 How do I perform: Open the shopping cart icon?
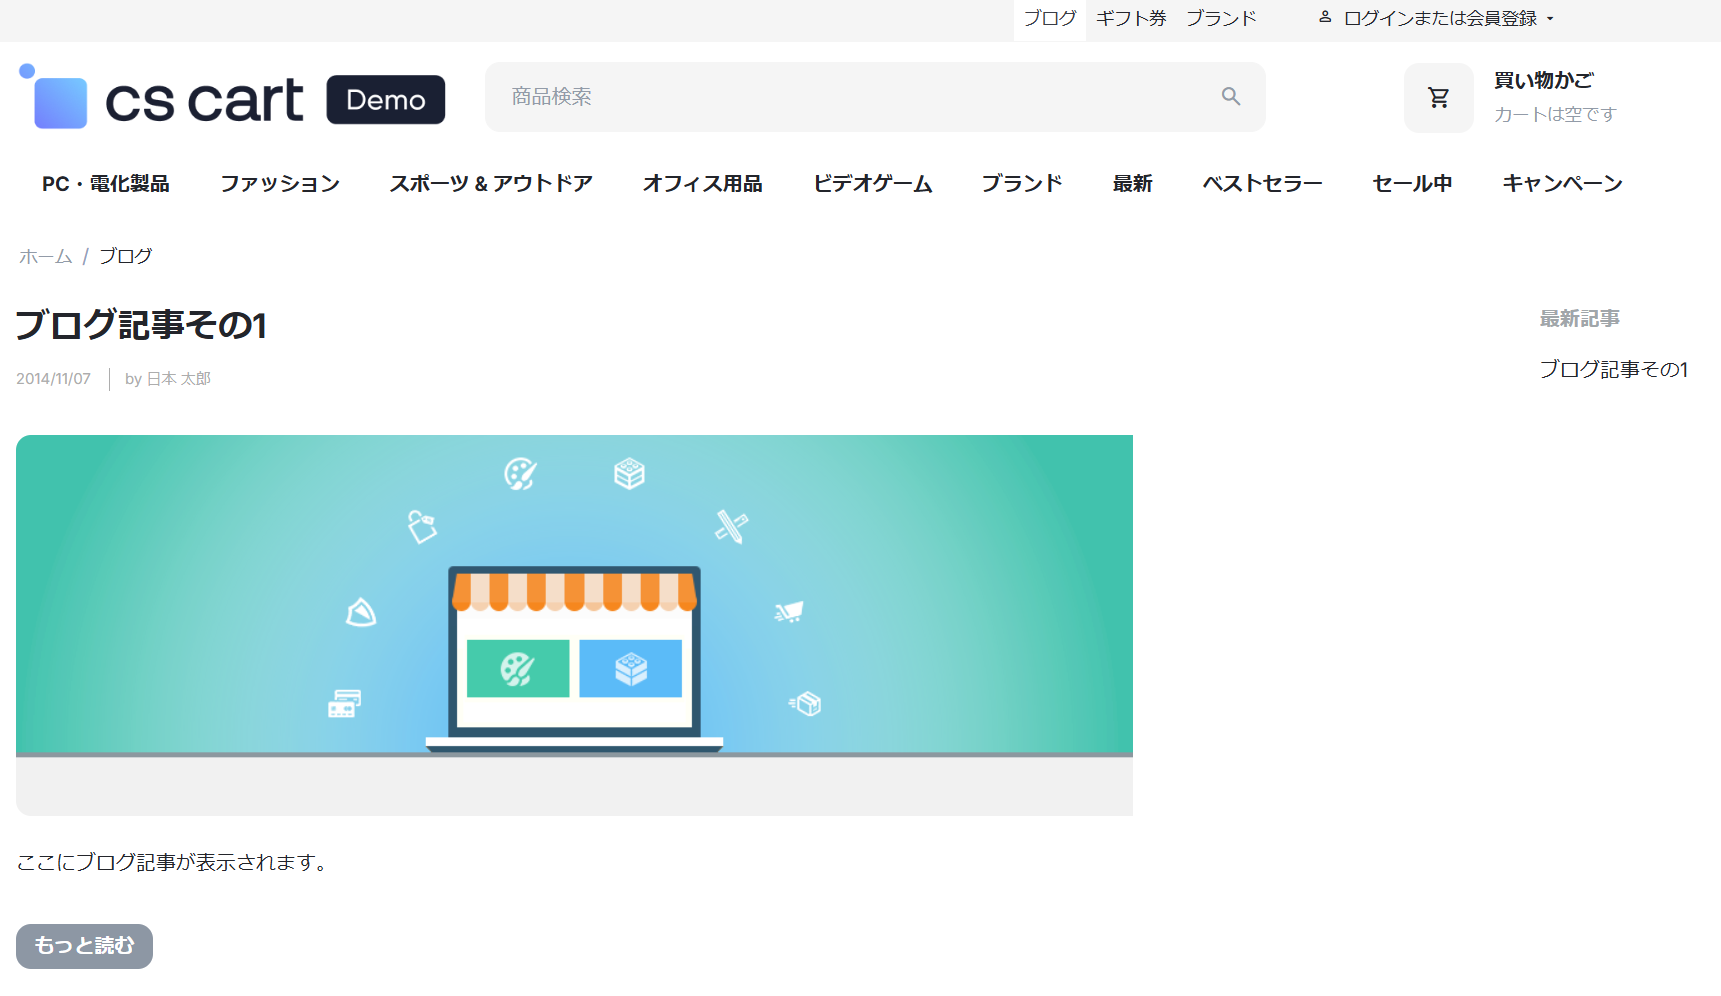(x=1438, y=98)
